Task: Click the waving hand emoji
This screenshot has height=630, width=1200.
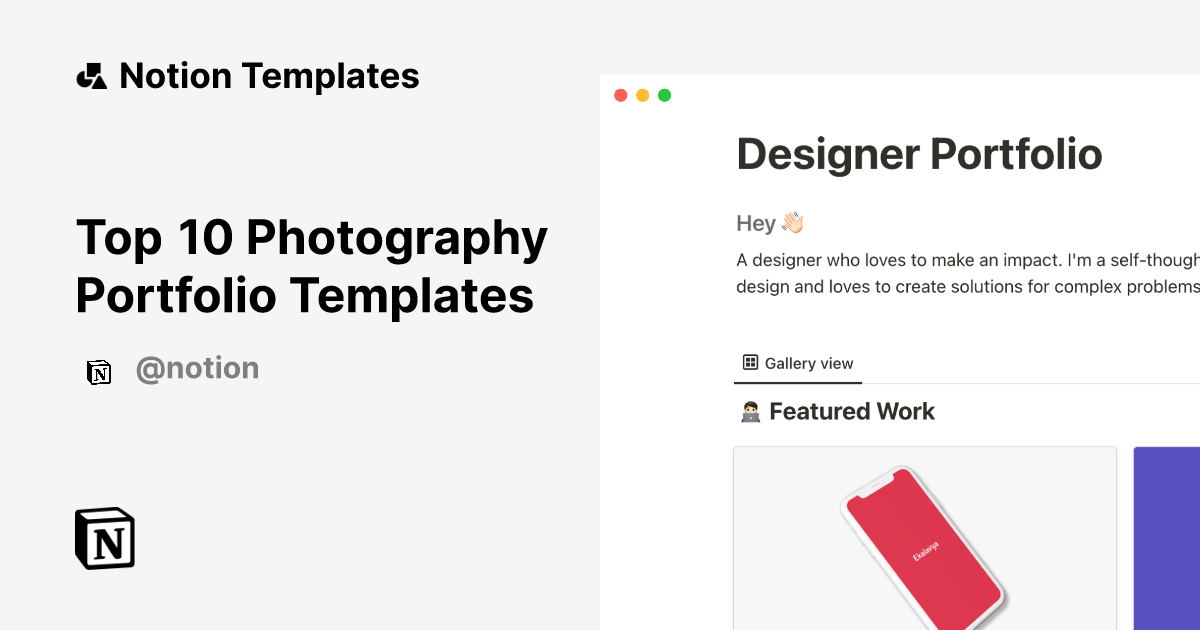Action: (793, 222)
